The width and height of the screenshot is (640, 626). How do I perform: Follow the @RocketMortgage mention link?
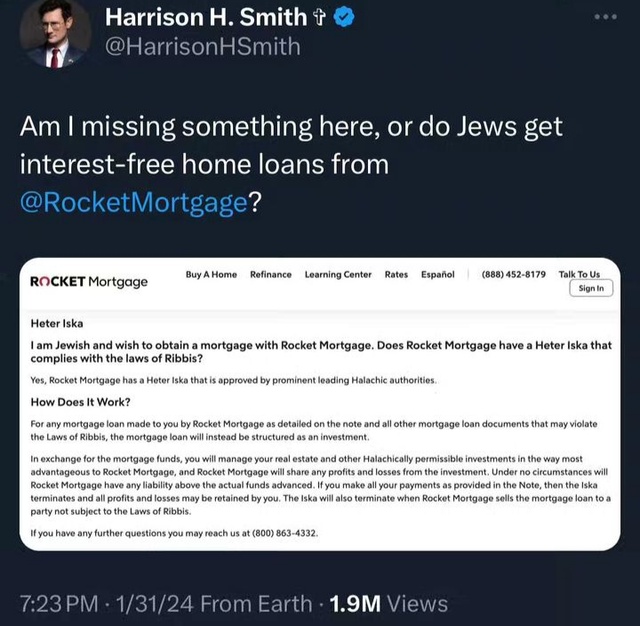coord(133,202)
